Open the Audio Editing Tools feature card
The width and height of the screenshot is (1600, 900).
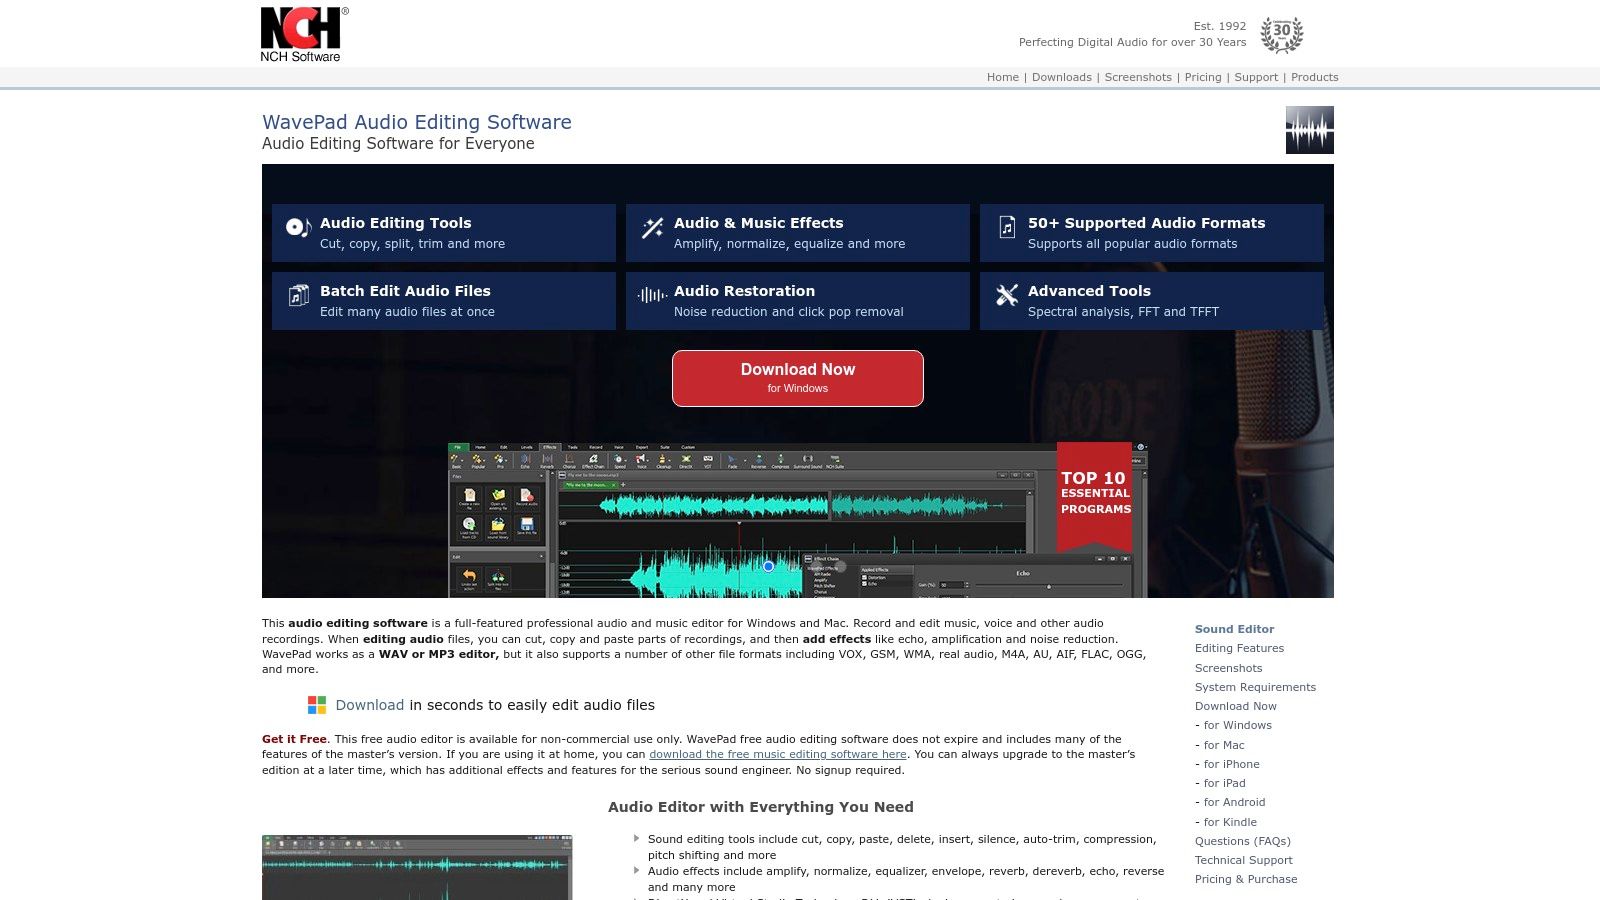tap(444, 233)
